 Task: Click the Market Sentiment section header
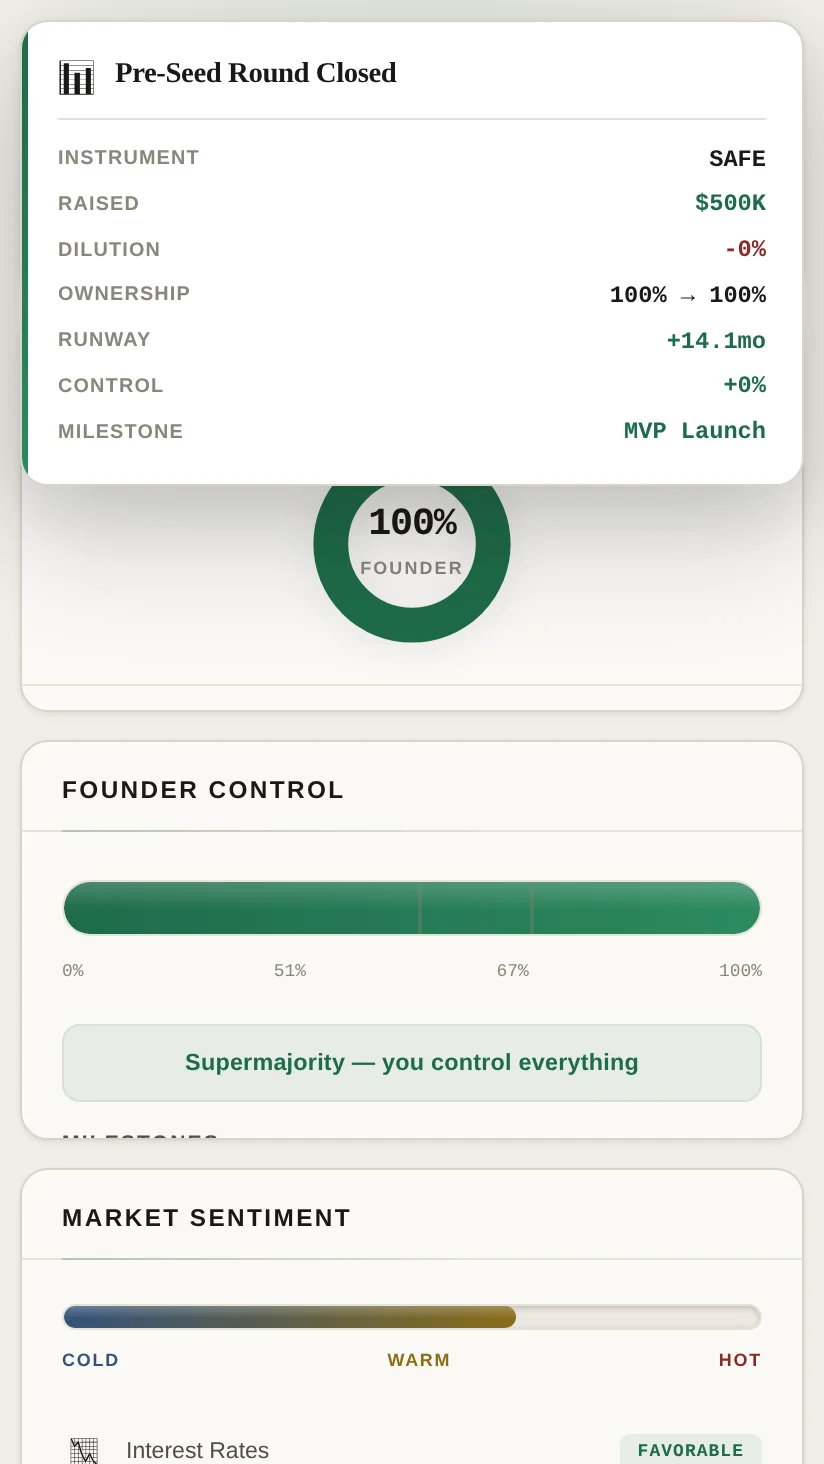pos(206,1218)
